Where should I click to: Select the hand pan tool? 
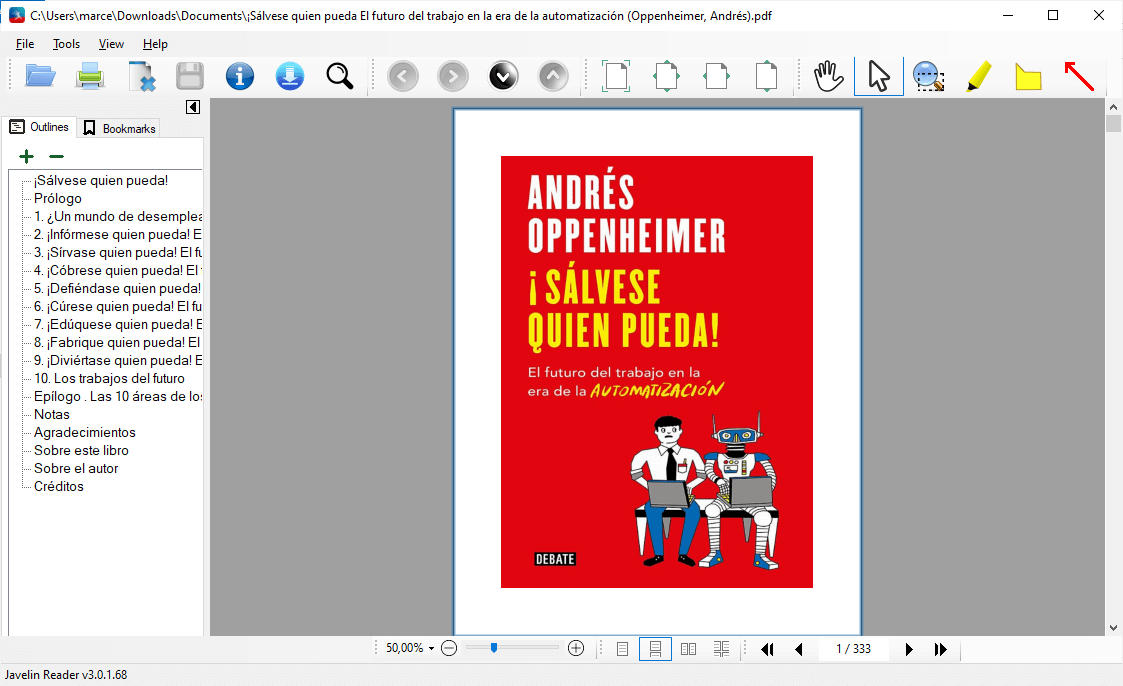click(829, 76)
